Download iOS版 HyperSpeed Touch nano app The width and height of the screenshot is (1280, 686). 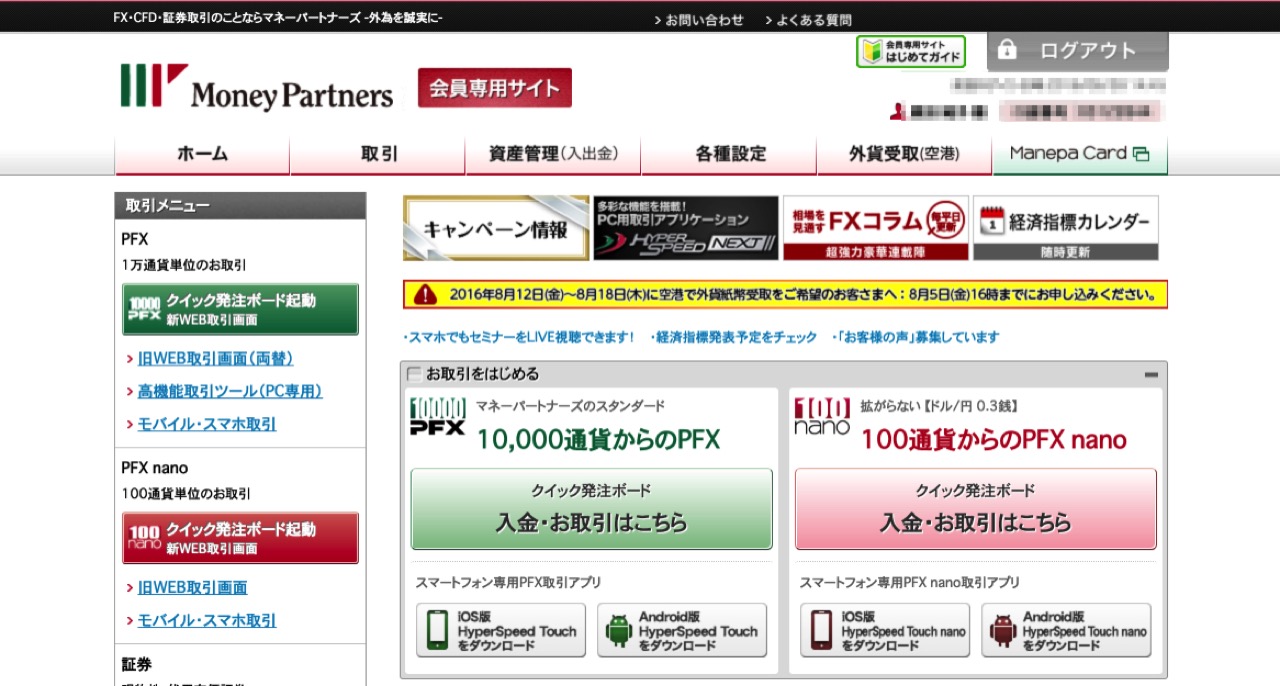click(x=885, y=630)
